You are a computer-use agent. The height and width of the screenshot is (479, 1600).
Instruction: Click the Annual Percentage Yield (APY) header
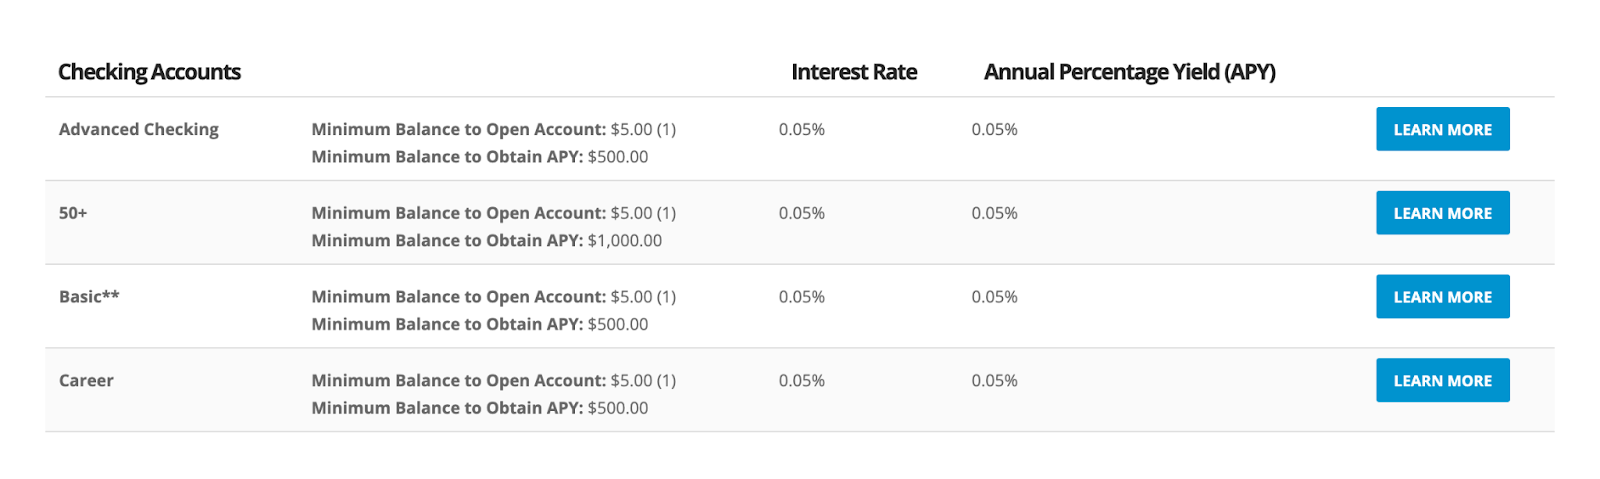point(1130,72)
